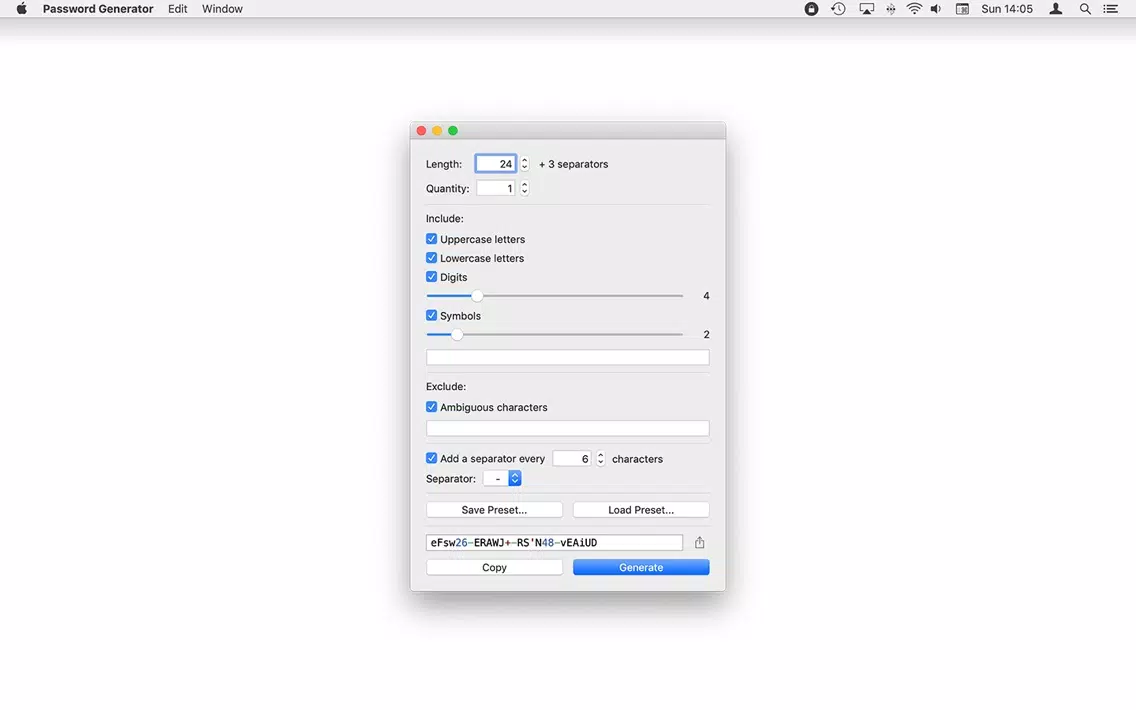Image resolution: width=1136 pixels, height=710 pixels.
Task: Toggle Add a separator every checkbox
Action: [431, 458]
